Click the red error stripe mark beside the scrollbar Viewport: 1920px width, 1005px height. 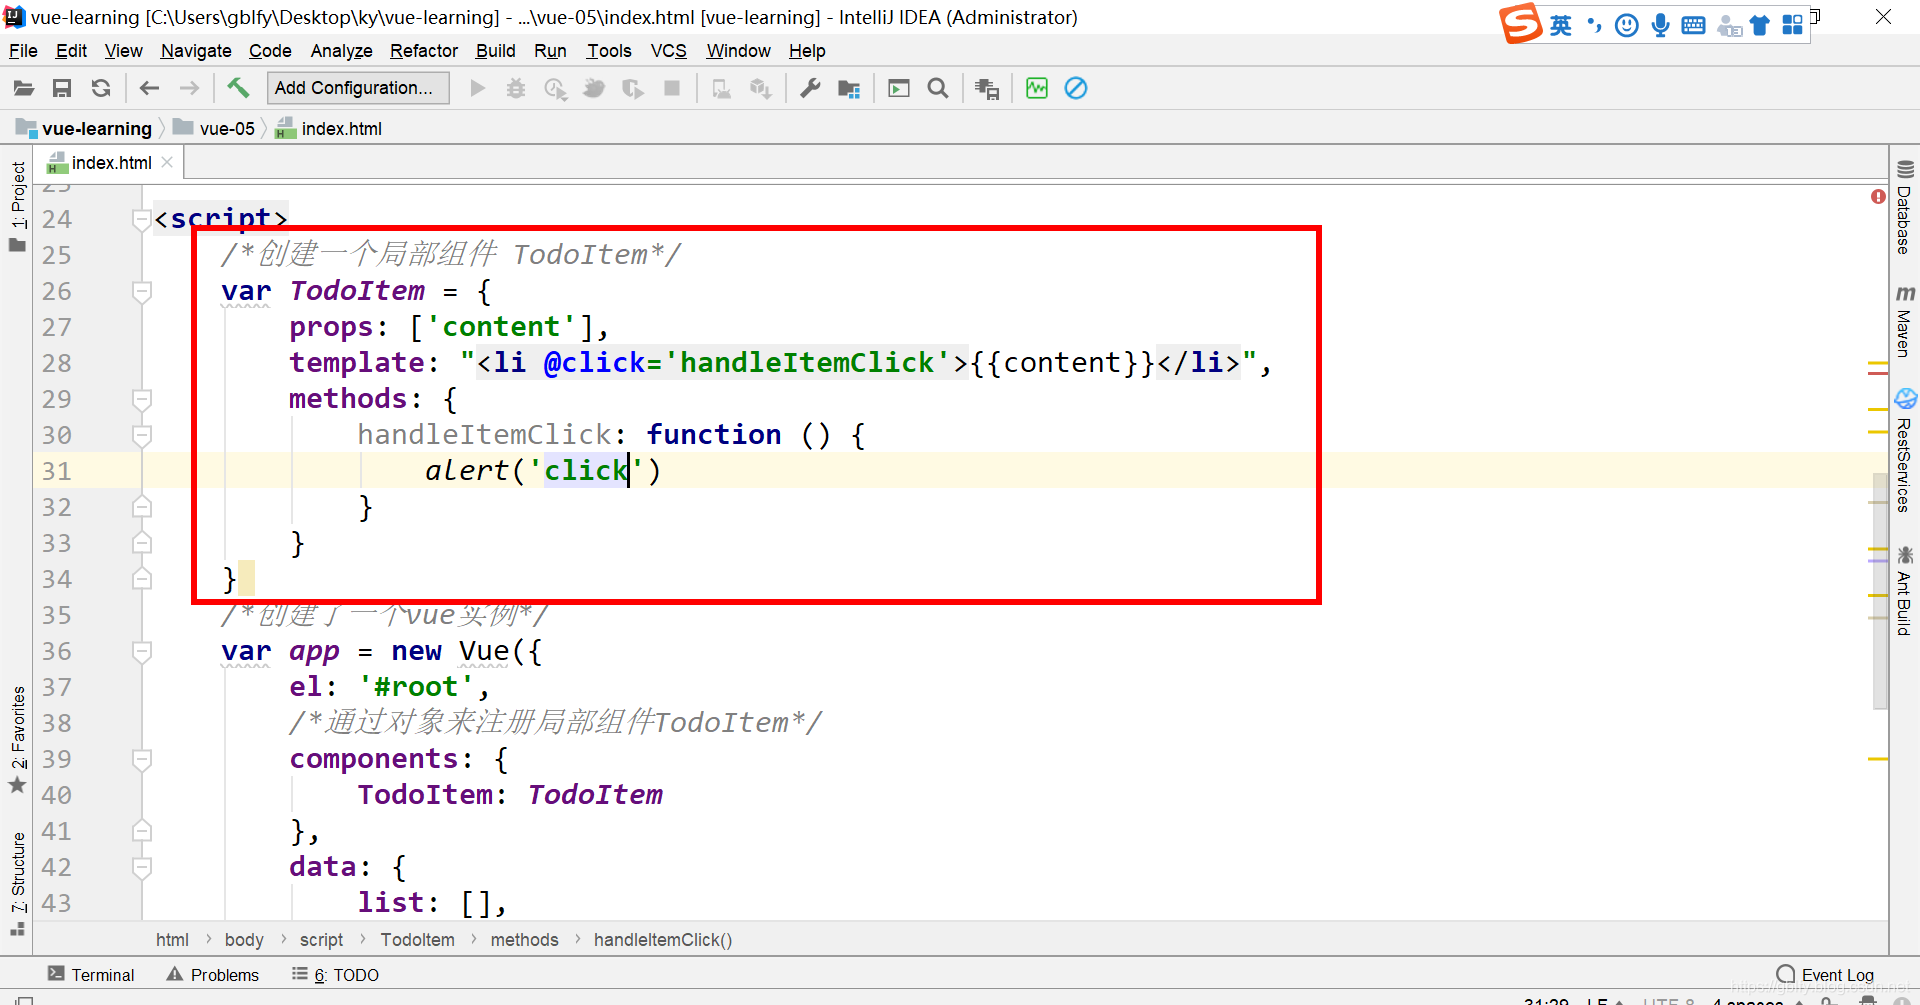tap(1877, 373)
